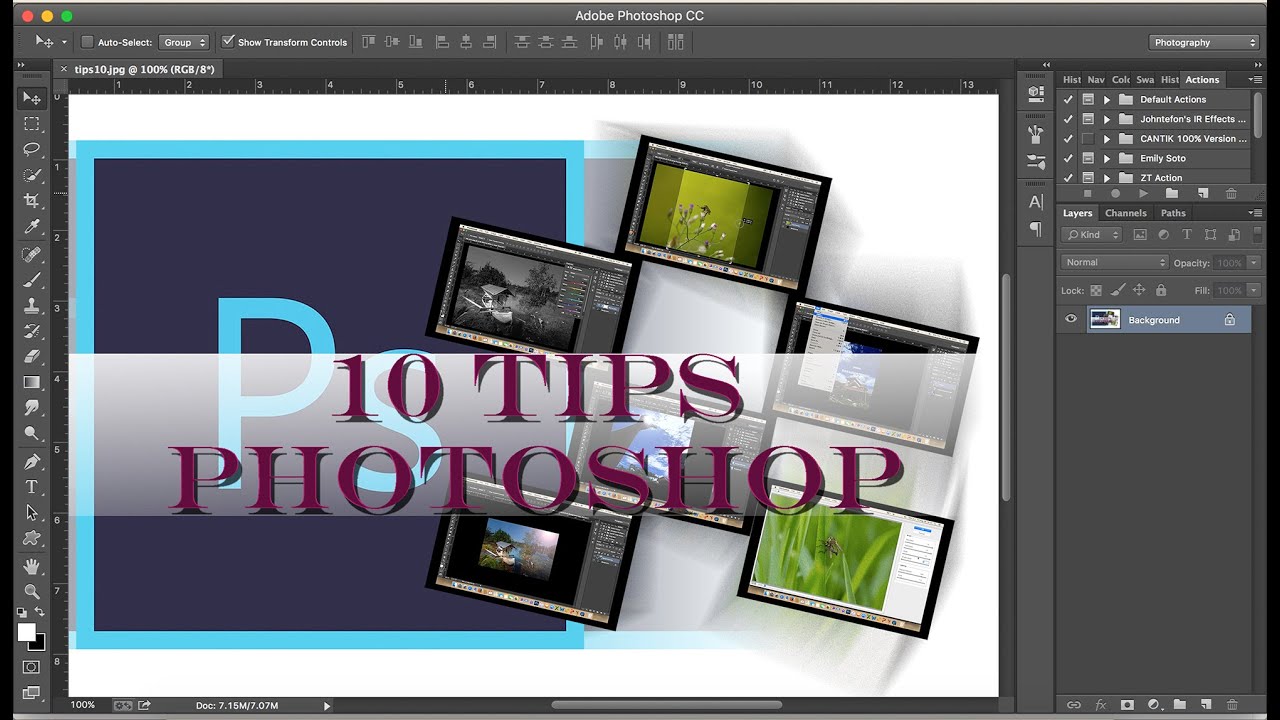The width and height of the screenshot is (1280, 720).
Task: Switch to the Nav panel tab
Action: click(x=1096, y=80)
